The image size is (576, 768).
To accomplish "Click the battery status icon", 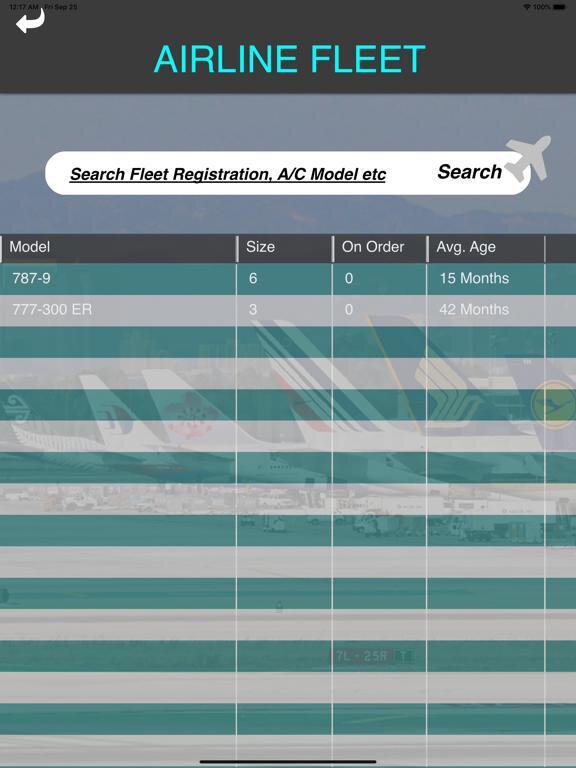I will [x=559, y=7].
